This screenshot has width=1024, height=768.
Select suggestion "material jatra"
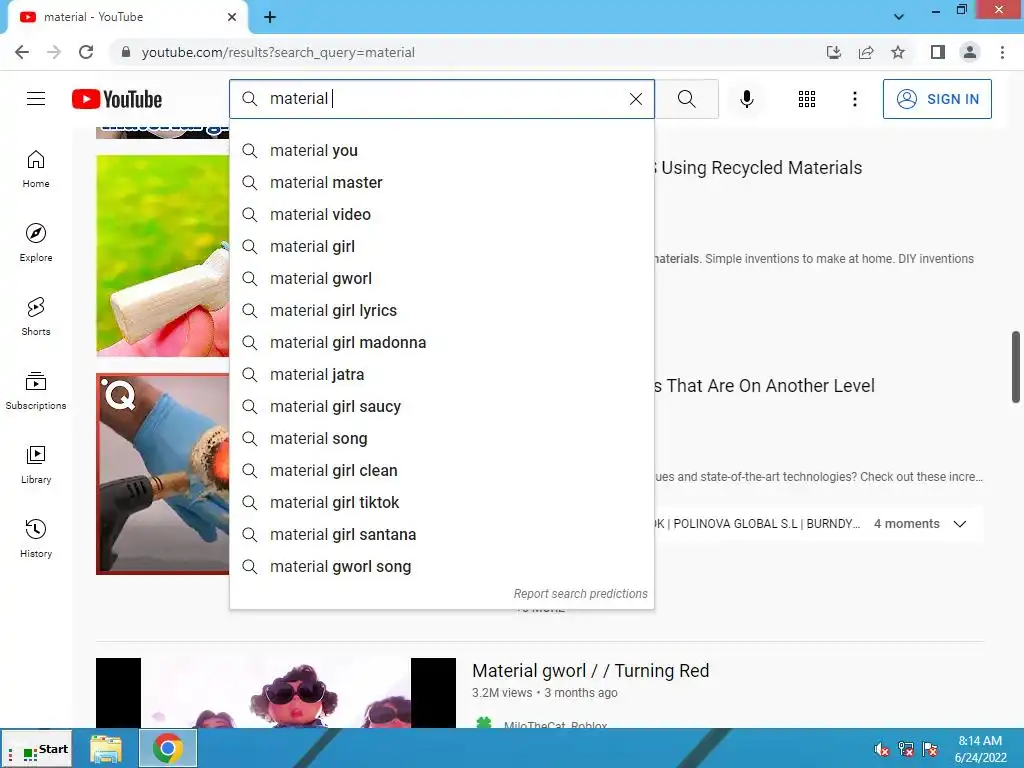[x=441, y=374]
